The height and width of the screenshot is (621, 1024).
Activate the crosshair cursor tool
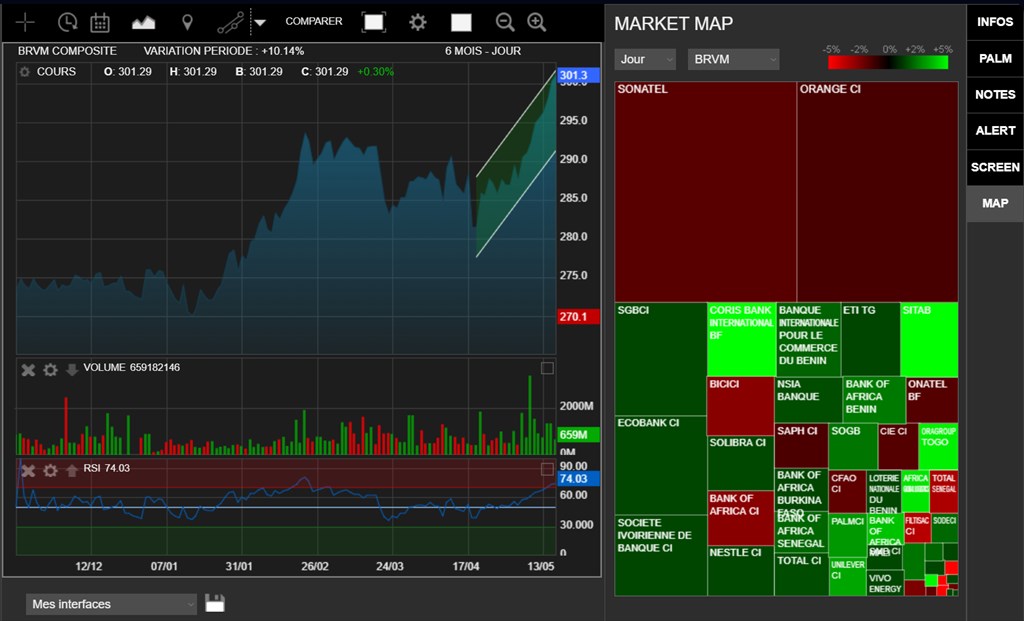tap(25, 22)
